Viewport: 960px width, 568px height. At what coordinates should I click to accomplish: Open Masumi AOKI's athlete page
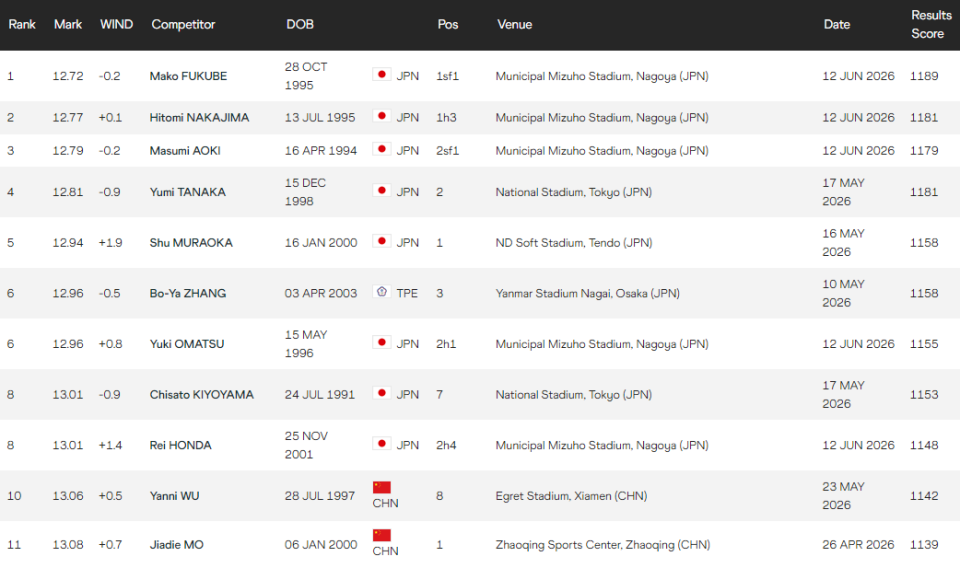click(185, 151)
